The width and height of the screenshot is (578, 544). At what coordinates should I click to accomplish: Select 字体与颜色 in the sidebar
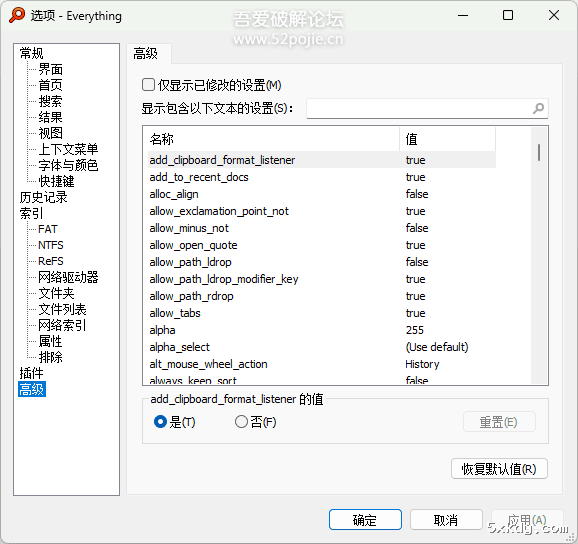[x=69, y=165]
